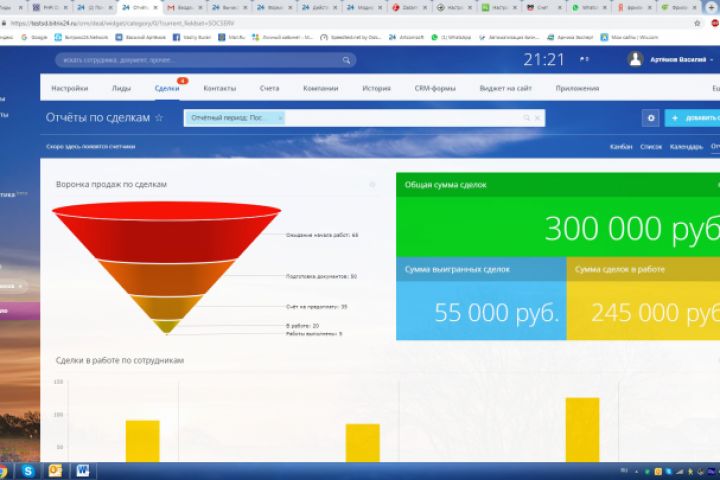This screenshot has height=480, width=720.
Task: Switch to the Счета tab
Action: tap(269, 88)
